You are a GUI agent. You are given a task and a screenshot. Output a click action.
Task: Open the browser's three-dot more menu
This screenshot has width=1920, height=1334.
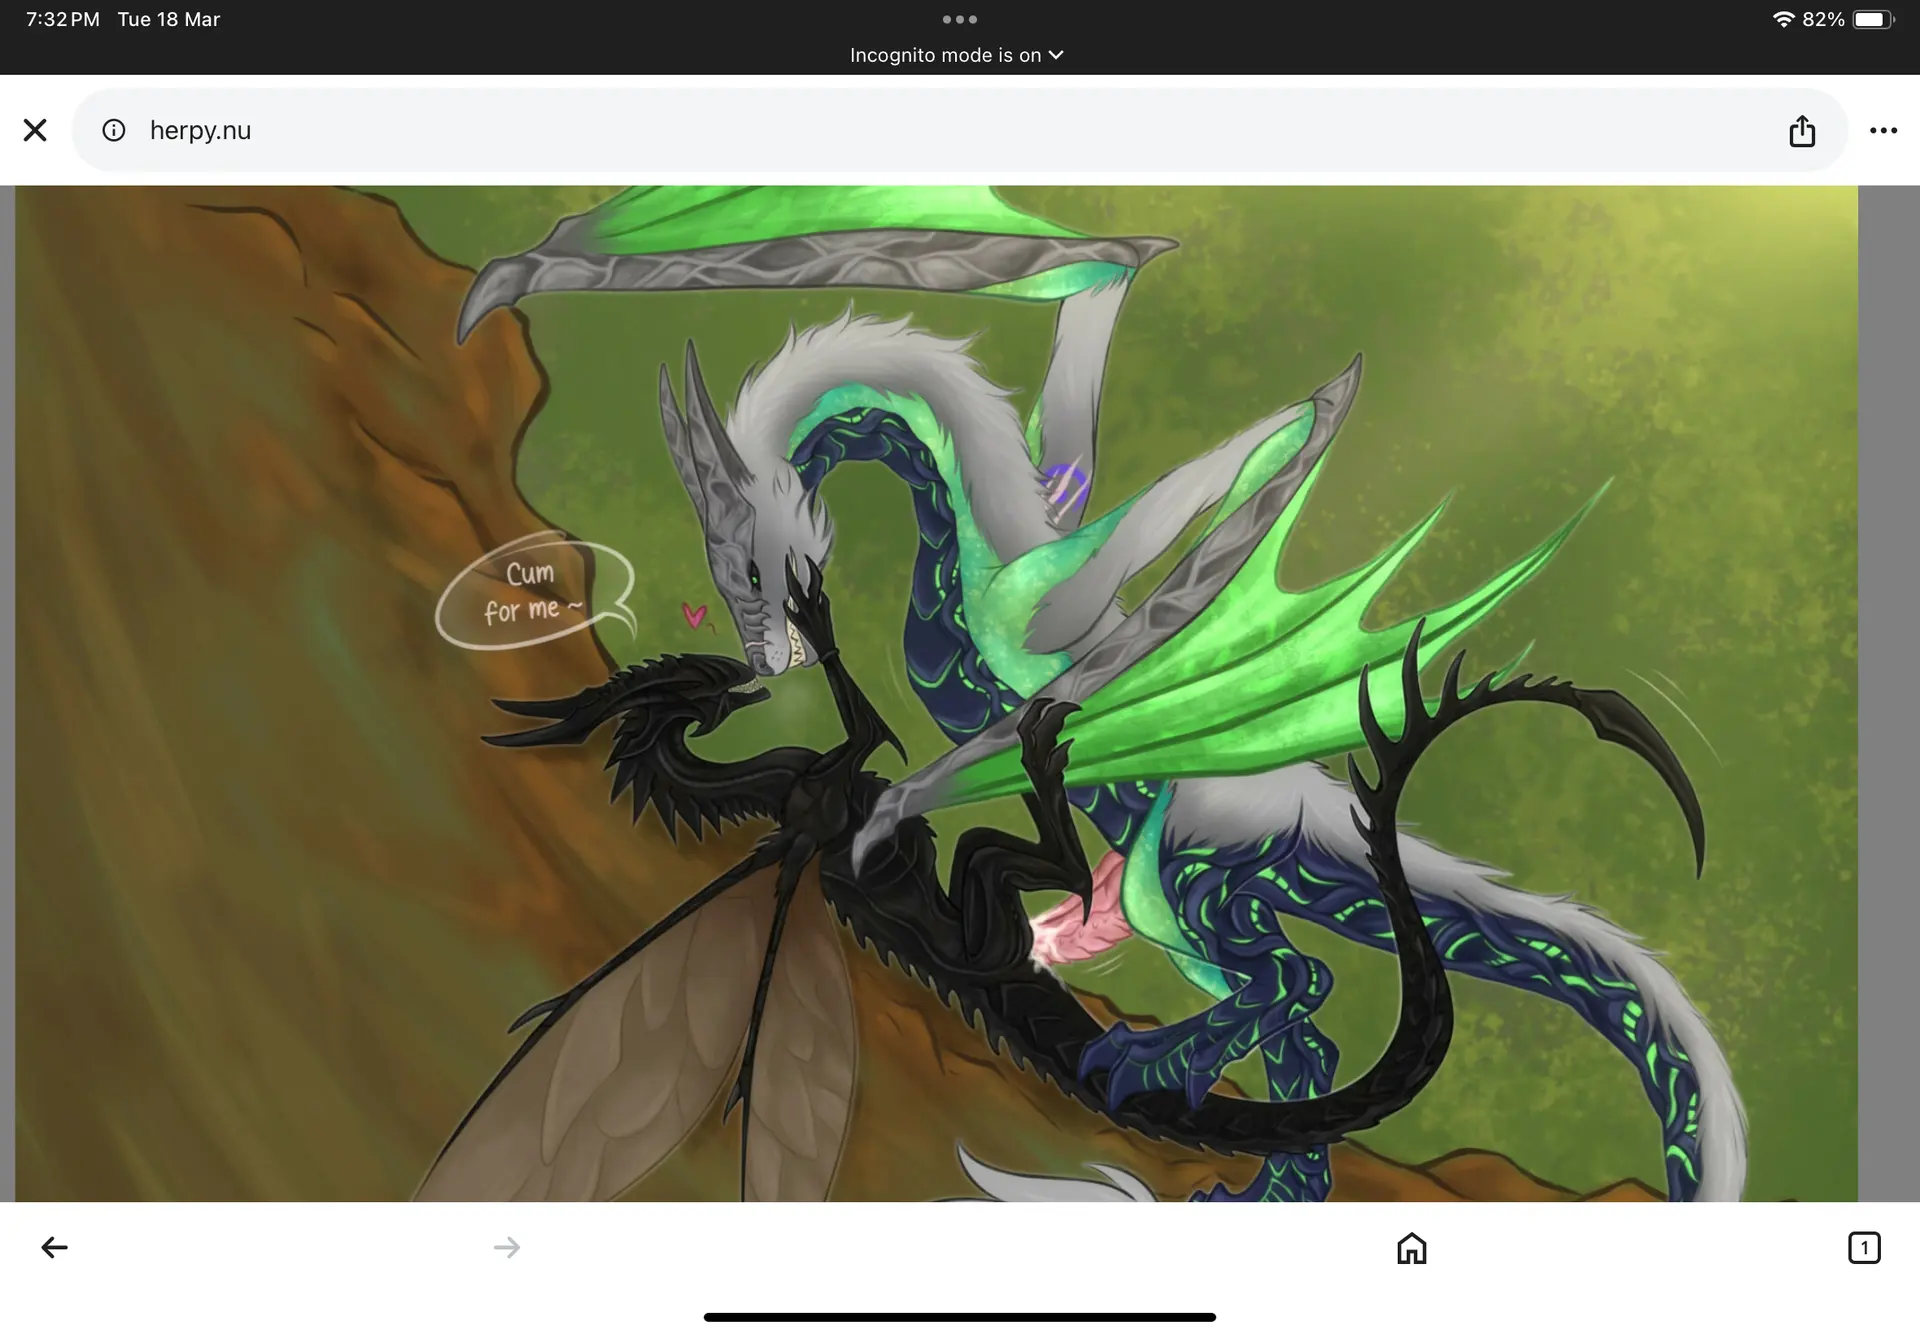click(1883, 130)
